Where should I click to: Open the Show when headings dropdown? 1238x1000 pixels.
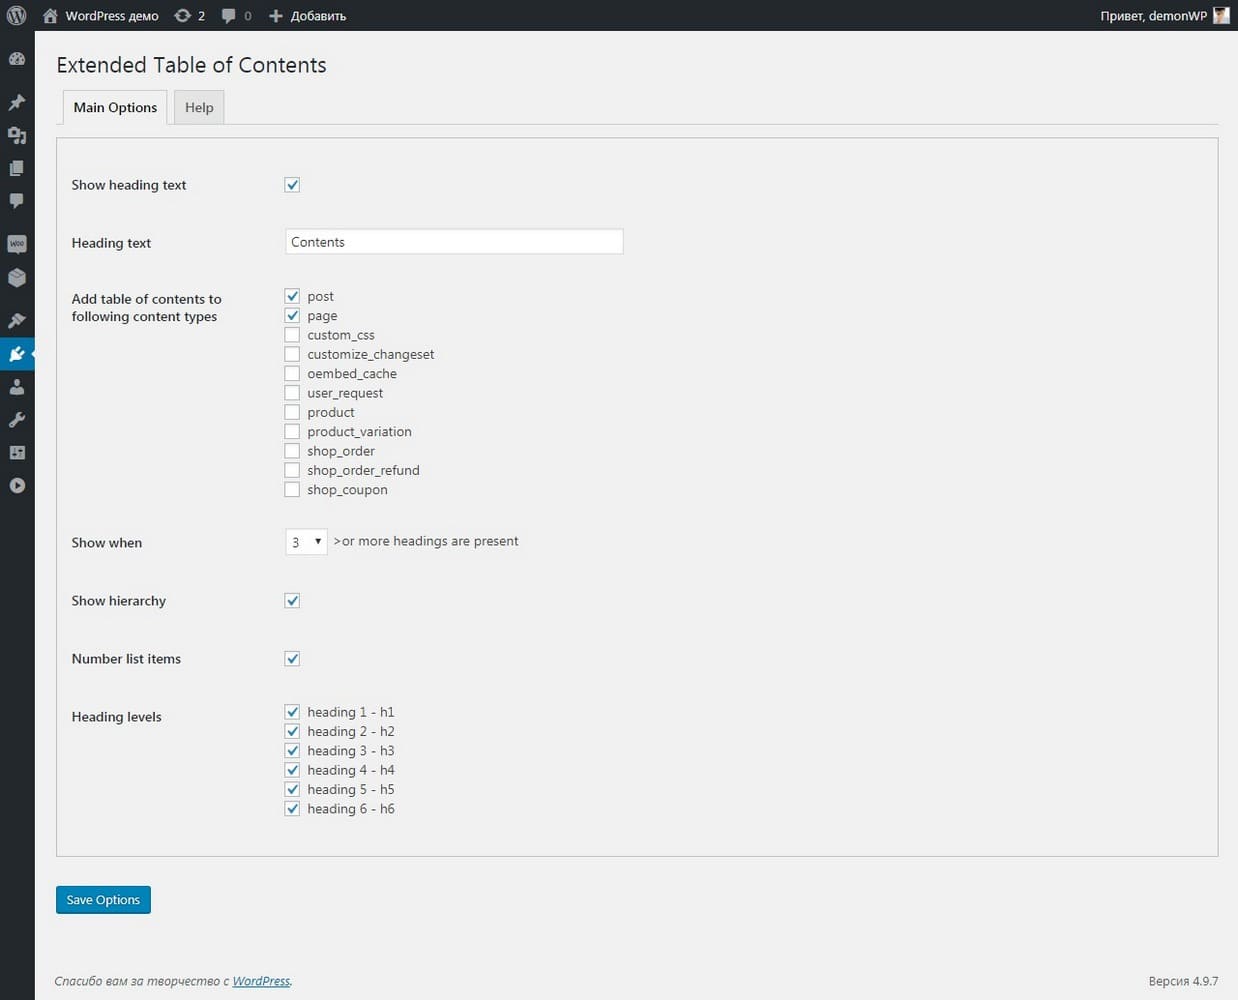(x=306, y=542)
